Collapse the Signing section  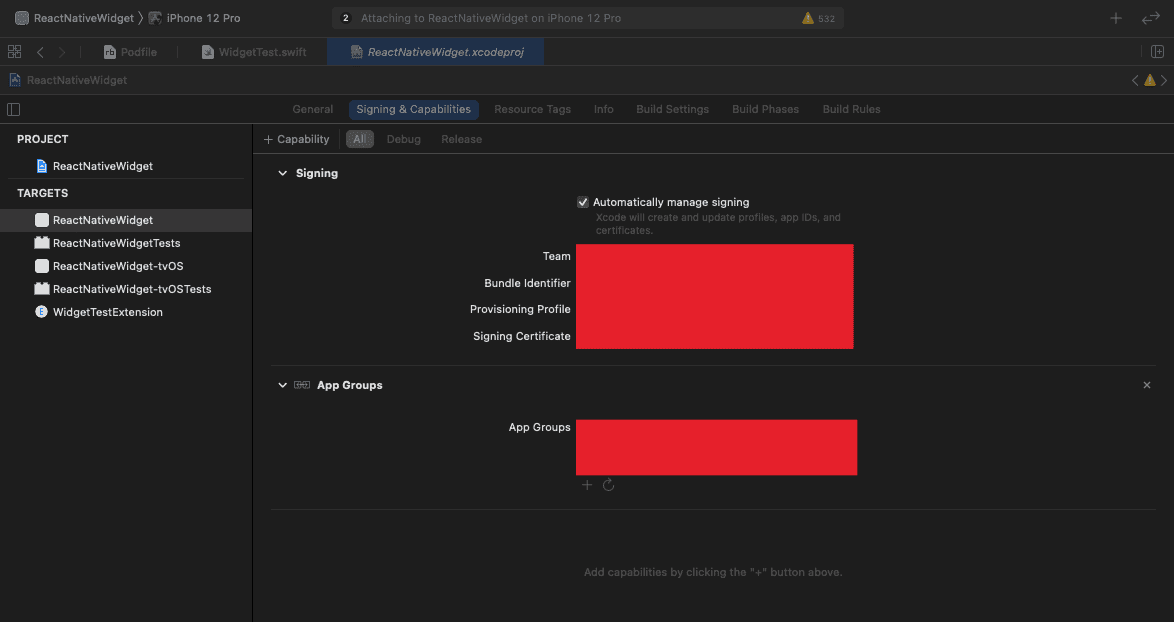[283, 173]
